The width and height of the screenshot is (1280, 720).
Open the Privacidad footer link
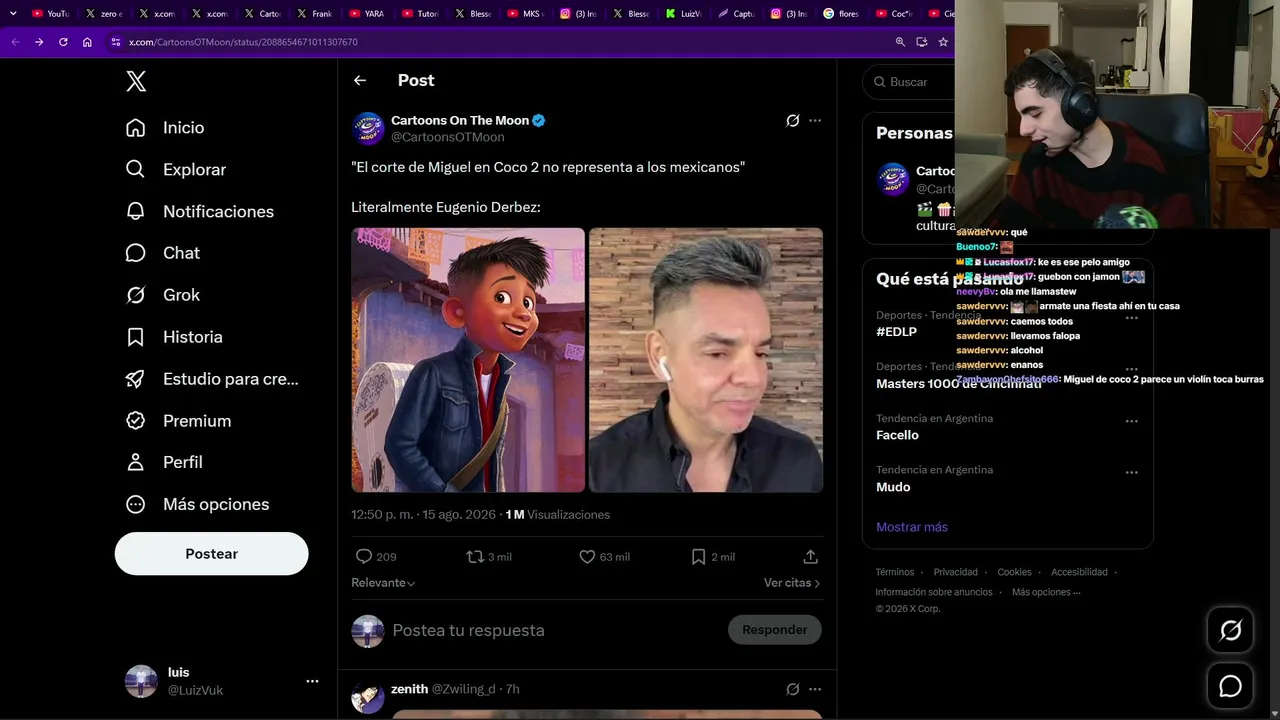(x=956, y=572)
